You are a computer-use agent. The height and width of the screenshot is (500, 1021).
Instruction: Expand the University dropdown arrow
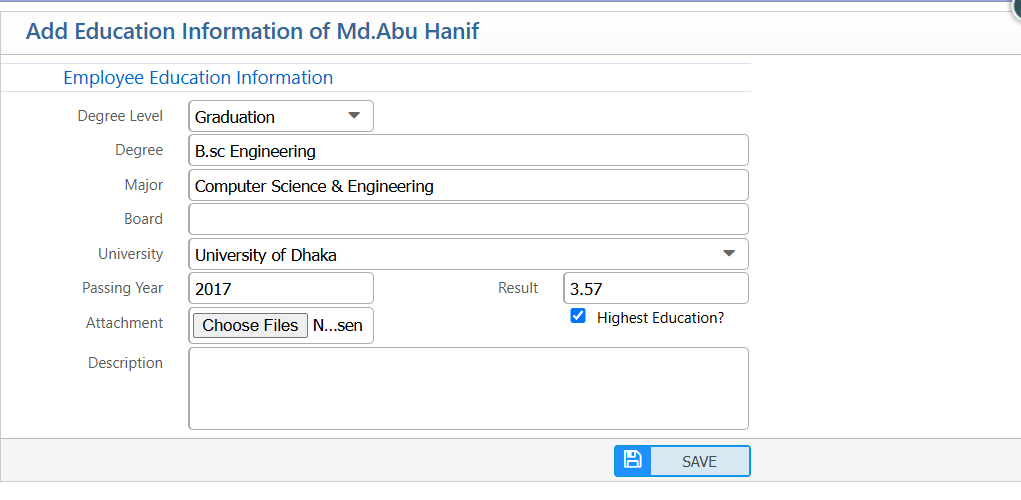click(729, 253)
